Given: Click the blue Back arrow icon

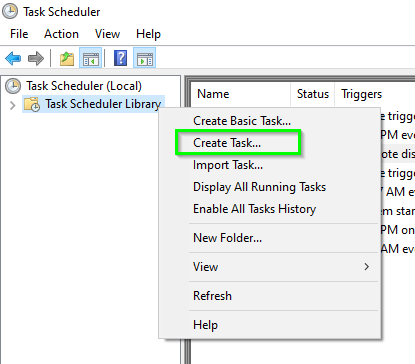Looking at the screenshot, I should [13, 58].
